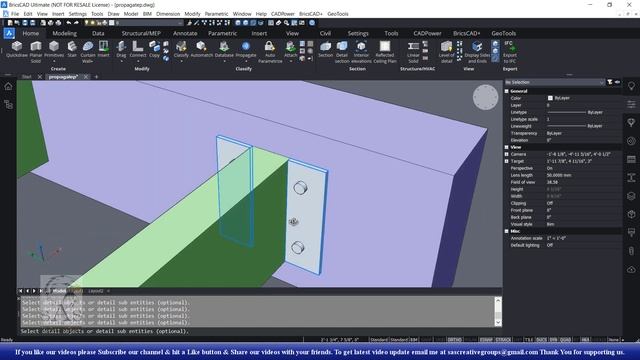This screenshot has width=640, height=360.
Task: Expand the Target property row
Action: (x=507, y=161)
